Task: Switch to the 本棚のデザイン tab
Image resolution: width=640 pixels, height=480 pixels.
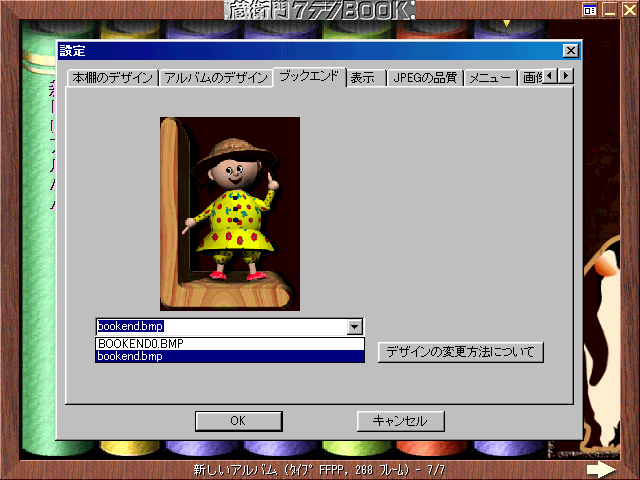Action: click(113, 78)
